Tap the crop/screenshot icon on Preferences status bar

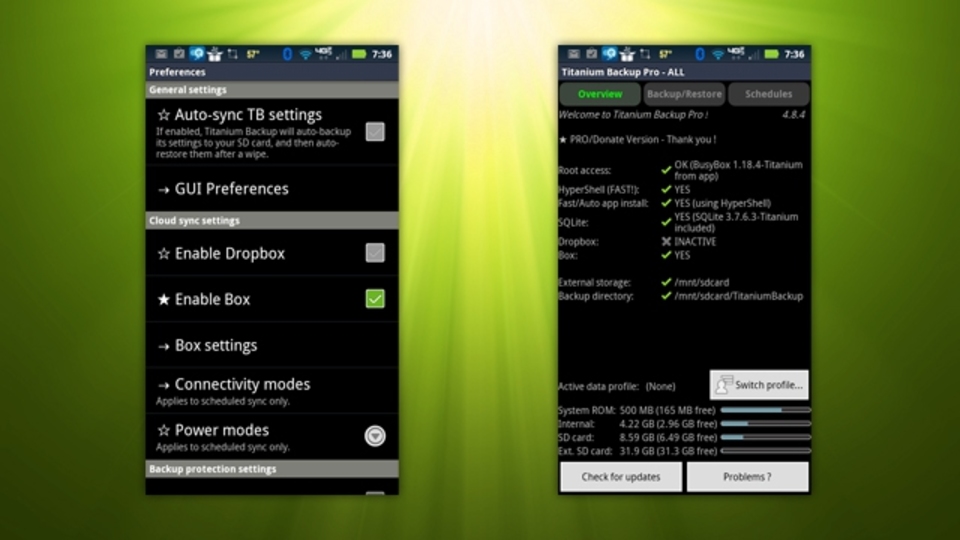[x=233, y=54]
